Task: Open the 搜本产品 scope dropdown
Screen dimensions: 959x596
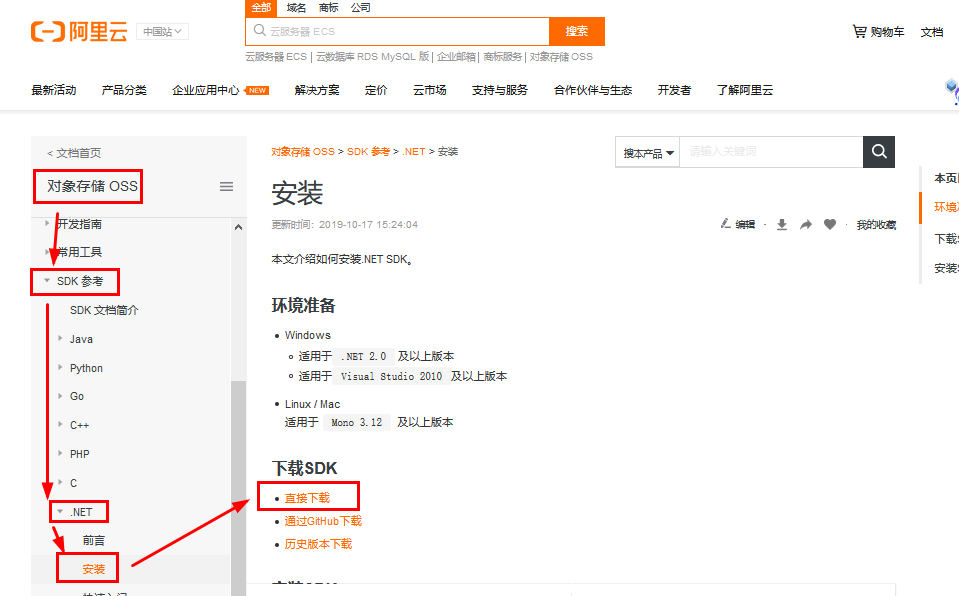Action: tap(648, 152)
